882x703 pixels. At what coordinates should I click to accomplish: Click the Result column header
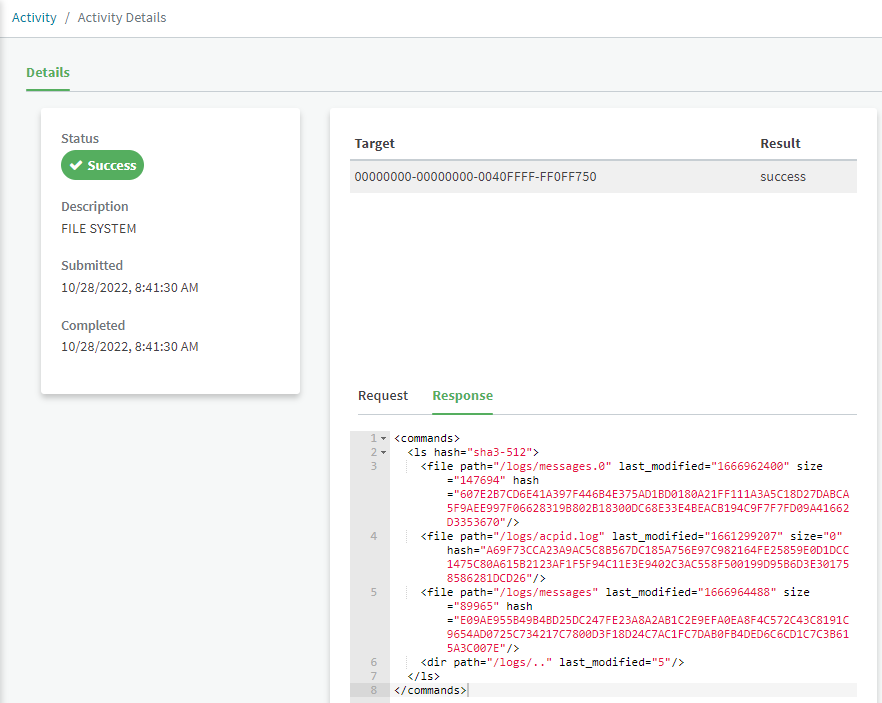pos(780,144)
